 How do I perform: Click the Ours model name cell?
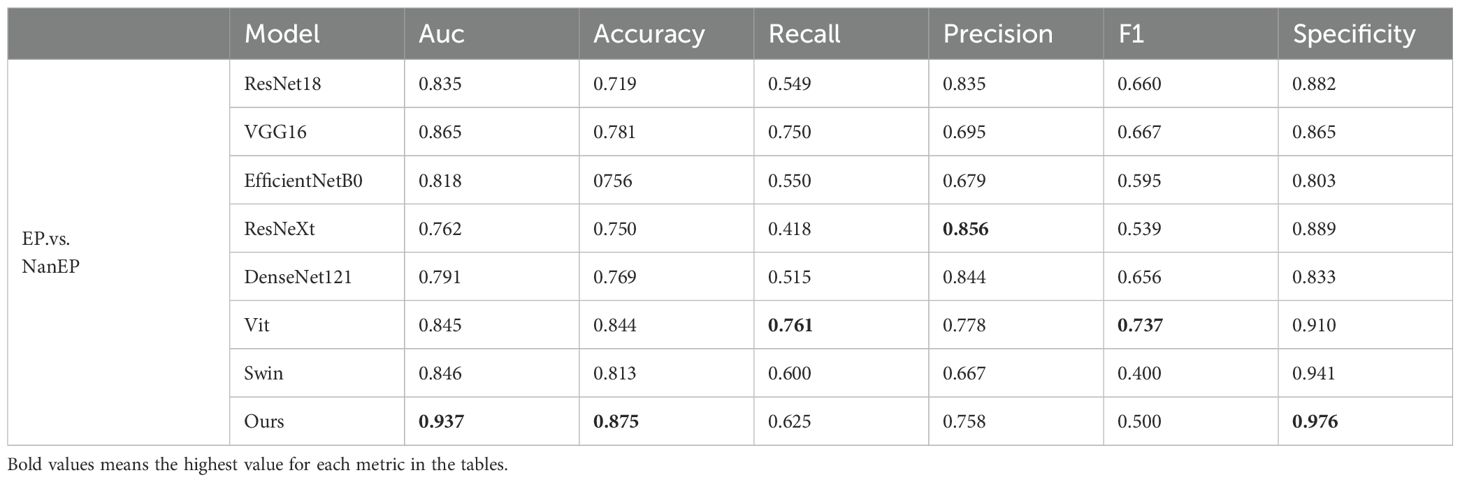pyautogui.click(x=264, y=421)
